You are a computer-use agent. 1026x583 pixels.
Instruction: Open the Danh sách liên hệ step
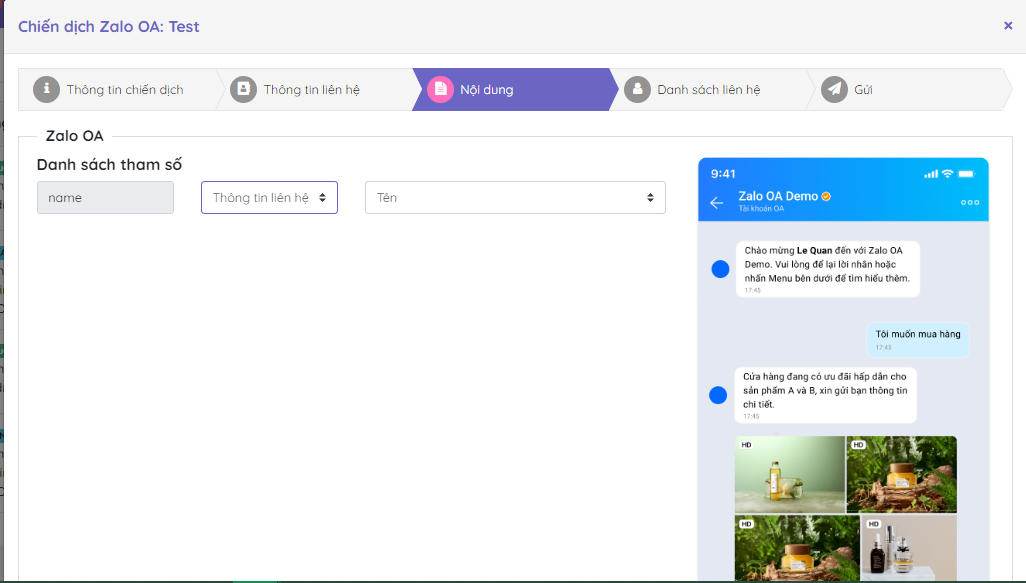pyautogui.click(x=713, y=90)
